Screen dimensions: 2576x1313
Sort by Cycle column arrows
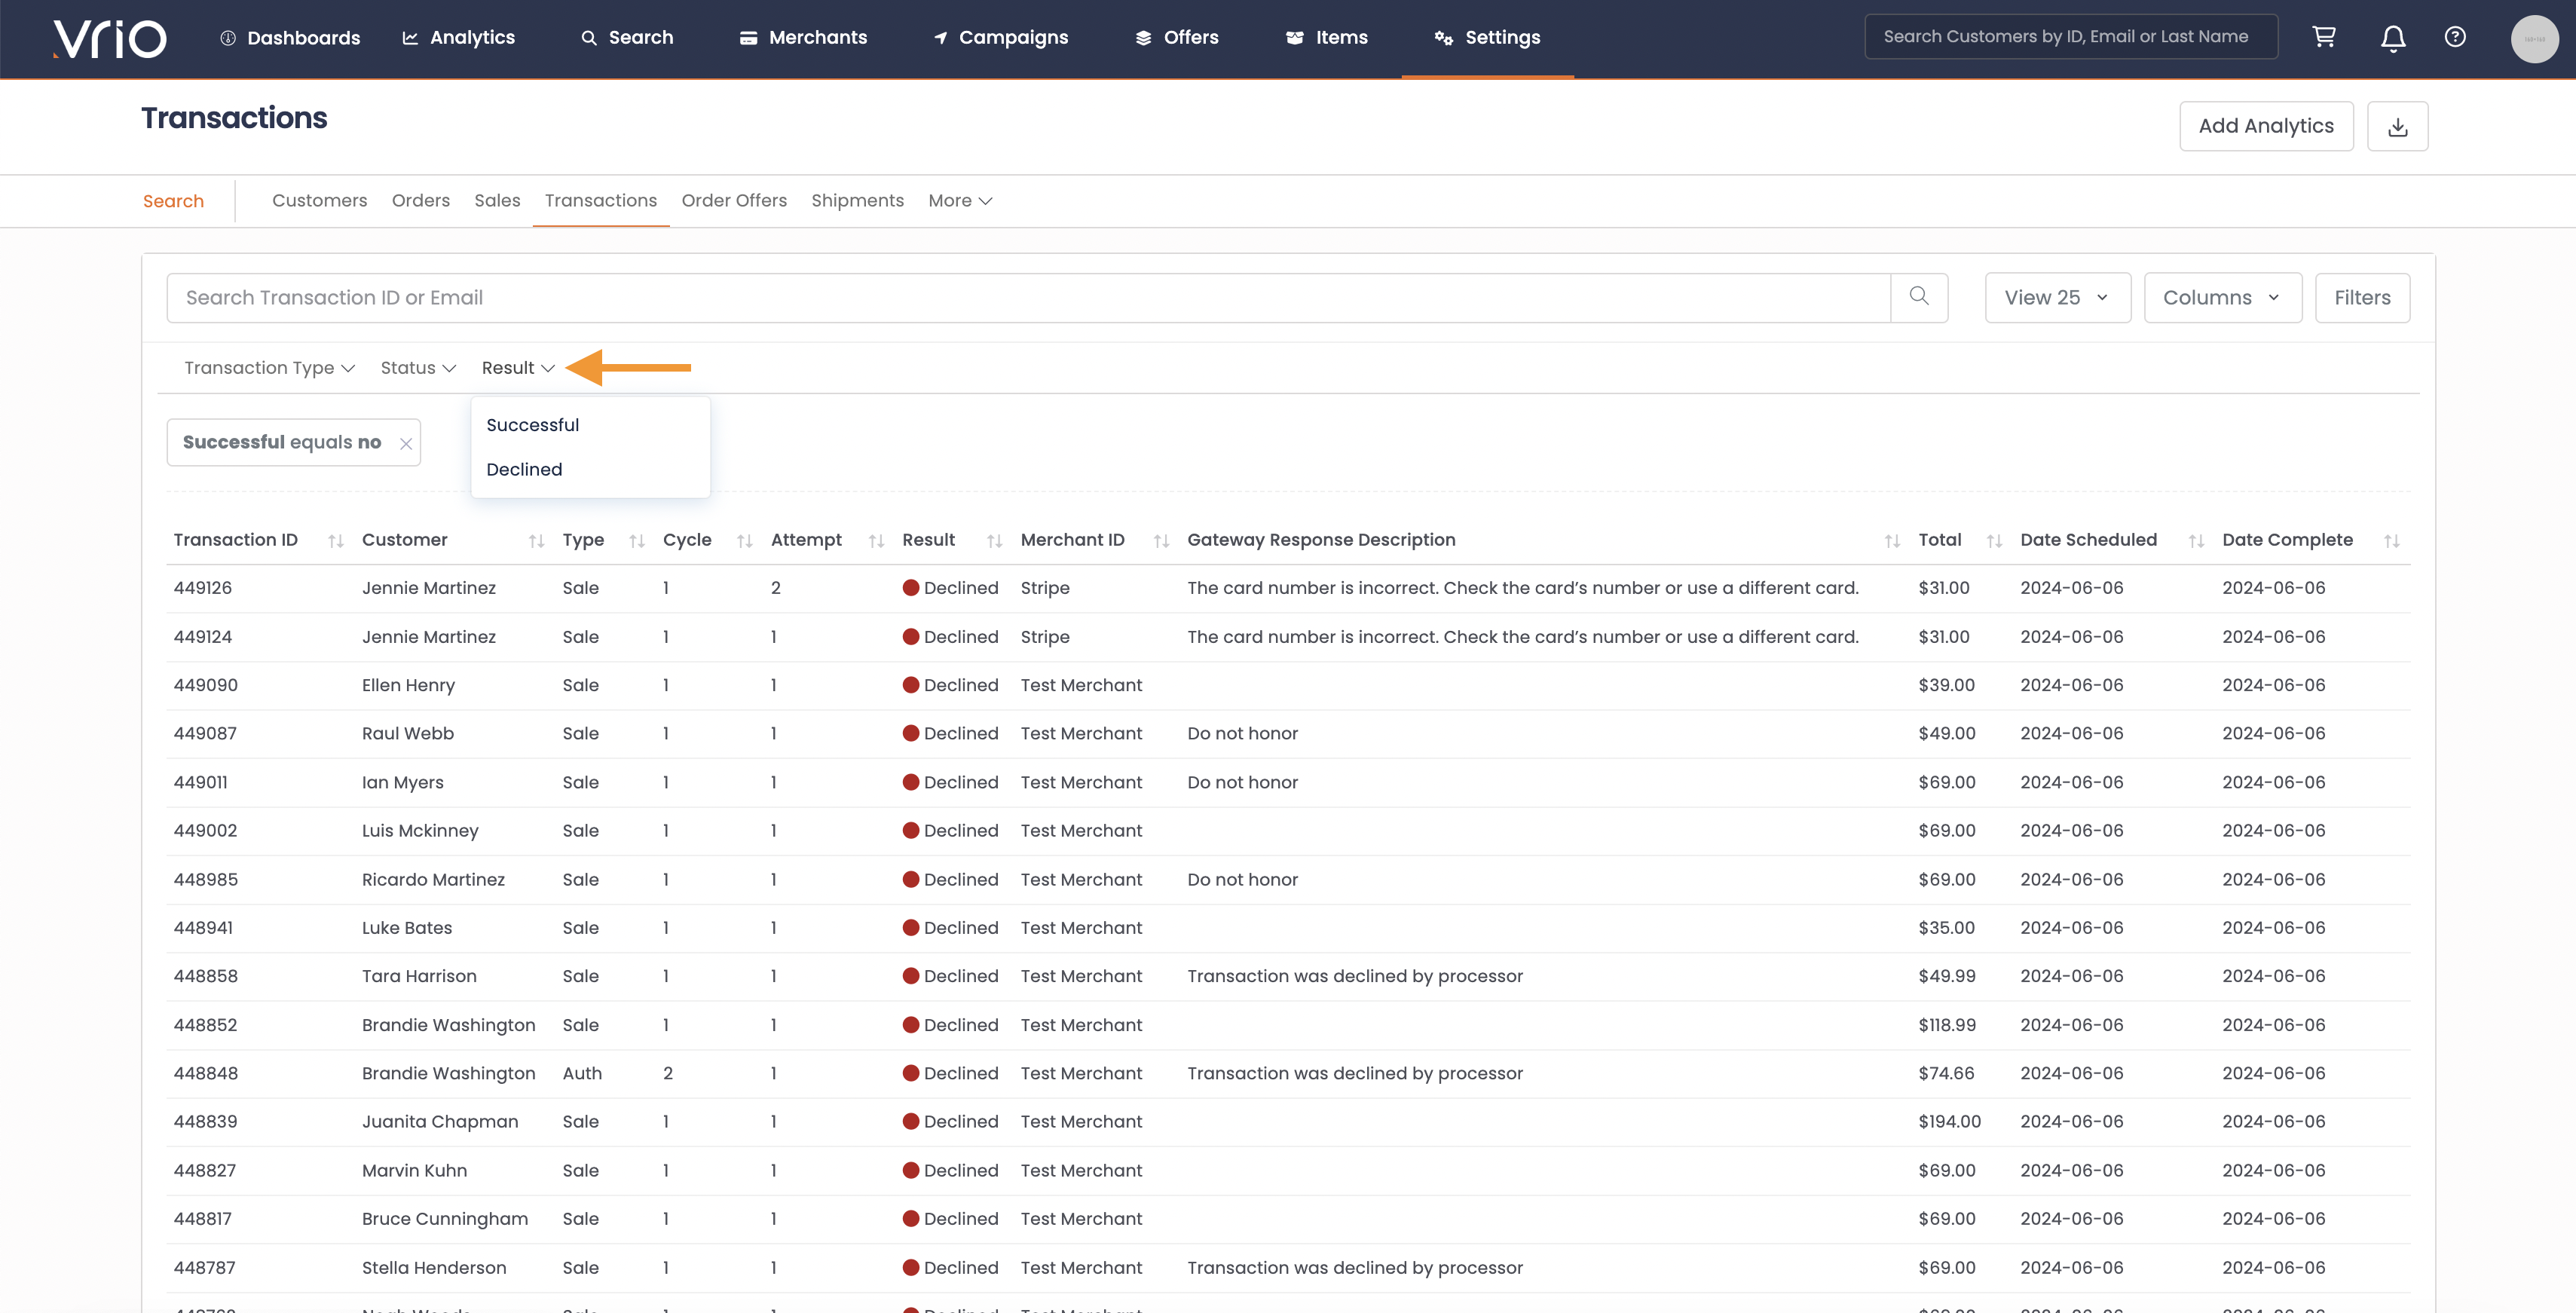(744, 541)
